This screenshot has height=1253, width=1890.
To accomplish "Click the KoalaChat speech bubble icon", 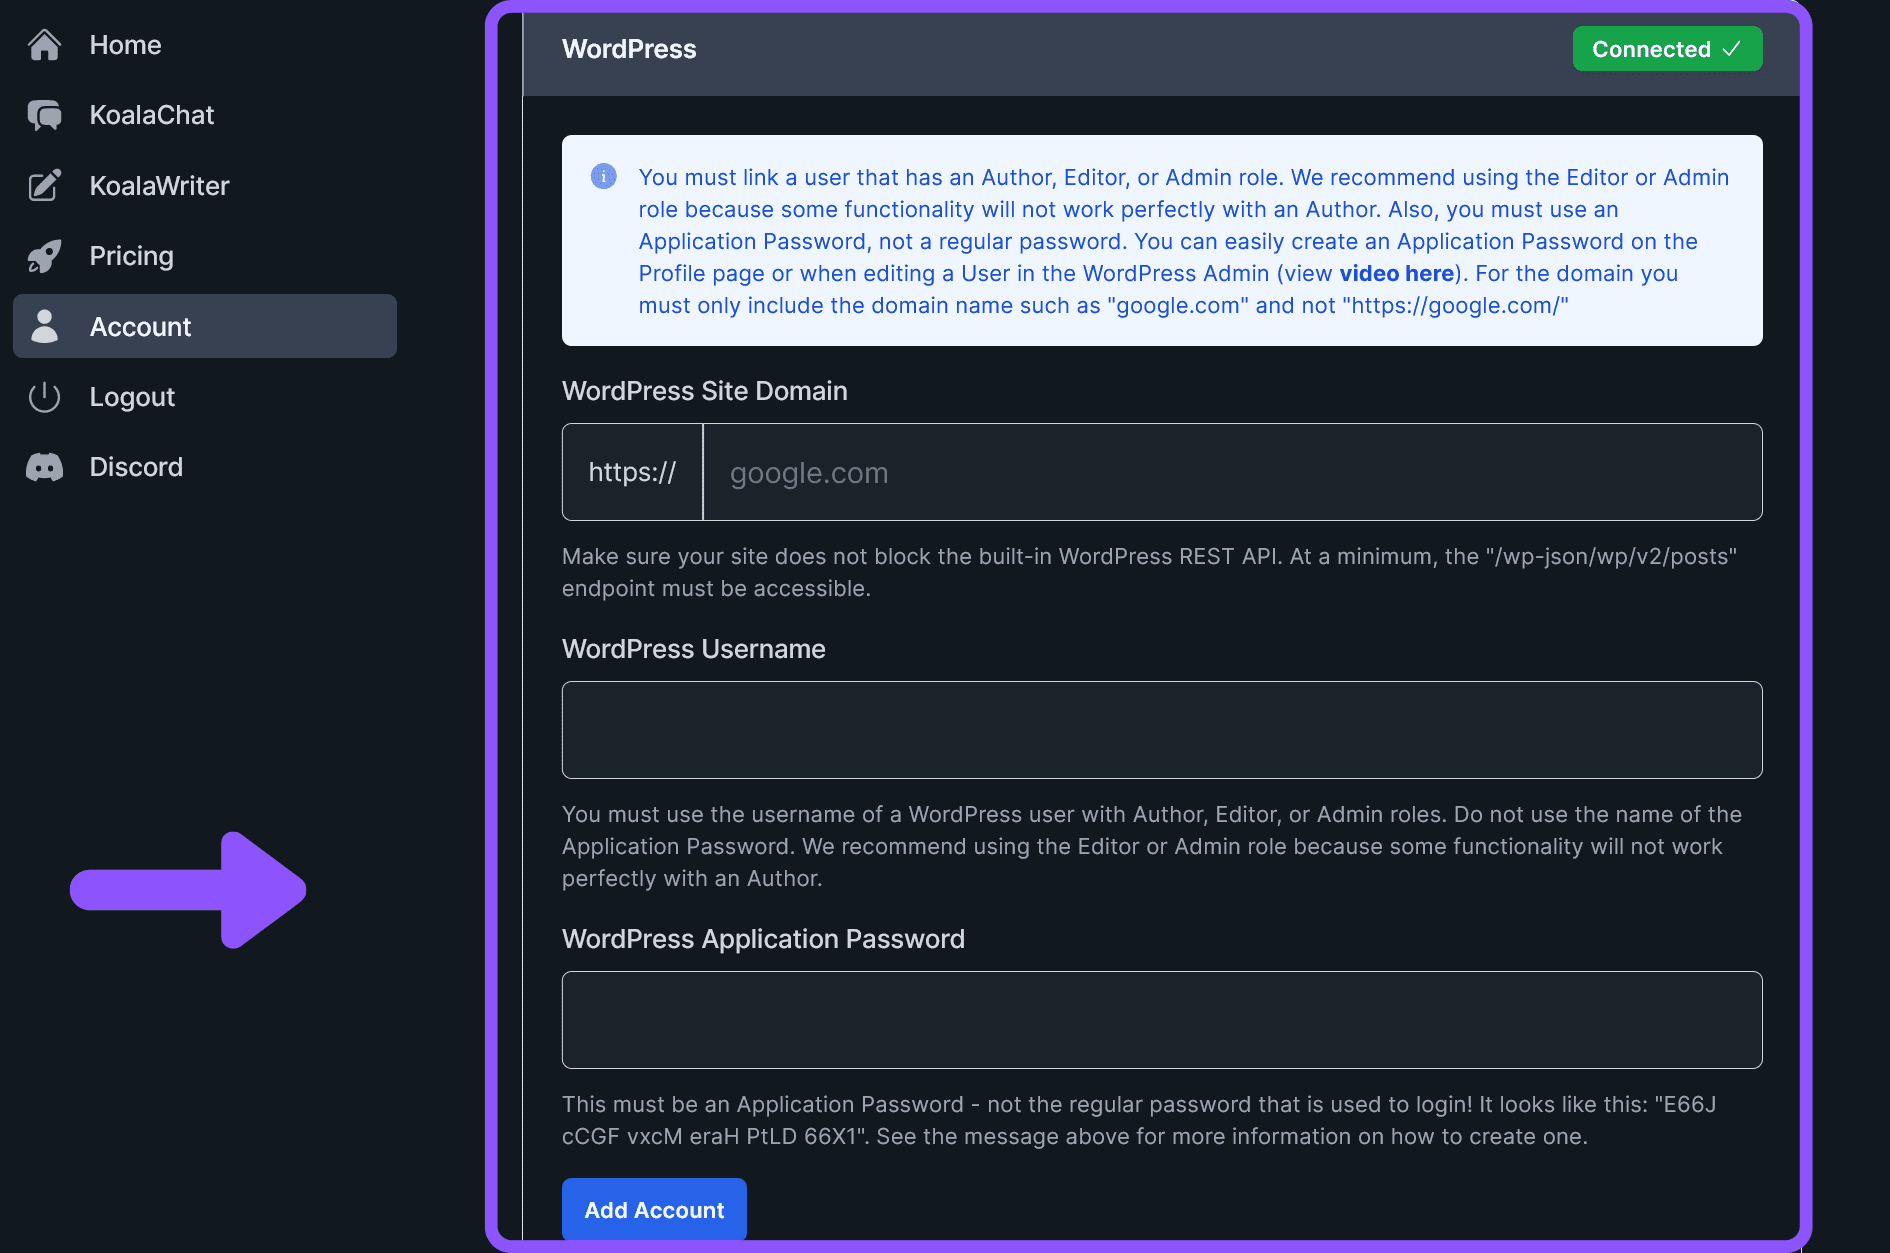I will [x=44, y=115].
